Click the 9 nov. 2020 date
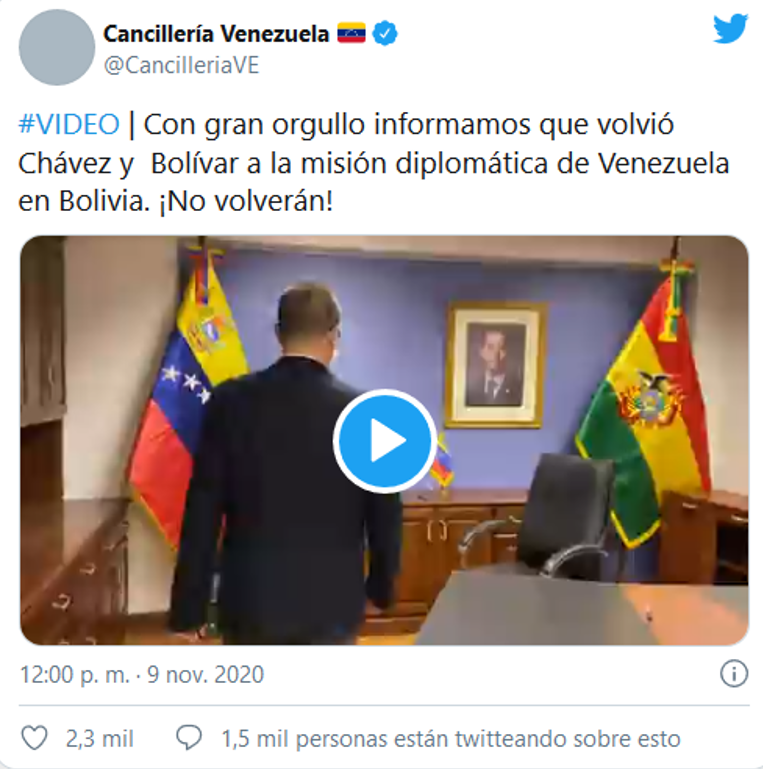This screenshot has height=769, width=763. coord(205,674)
